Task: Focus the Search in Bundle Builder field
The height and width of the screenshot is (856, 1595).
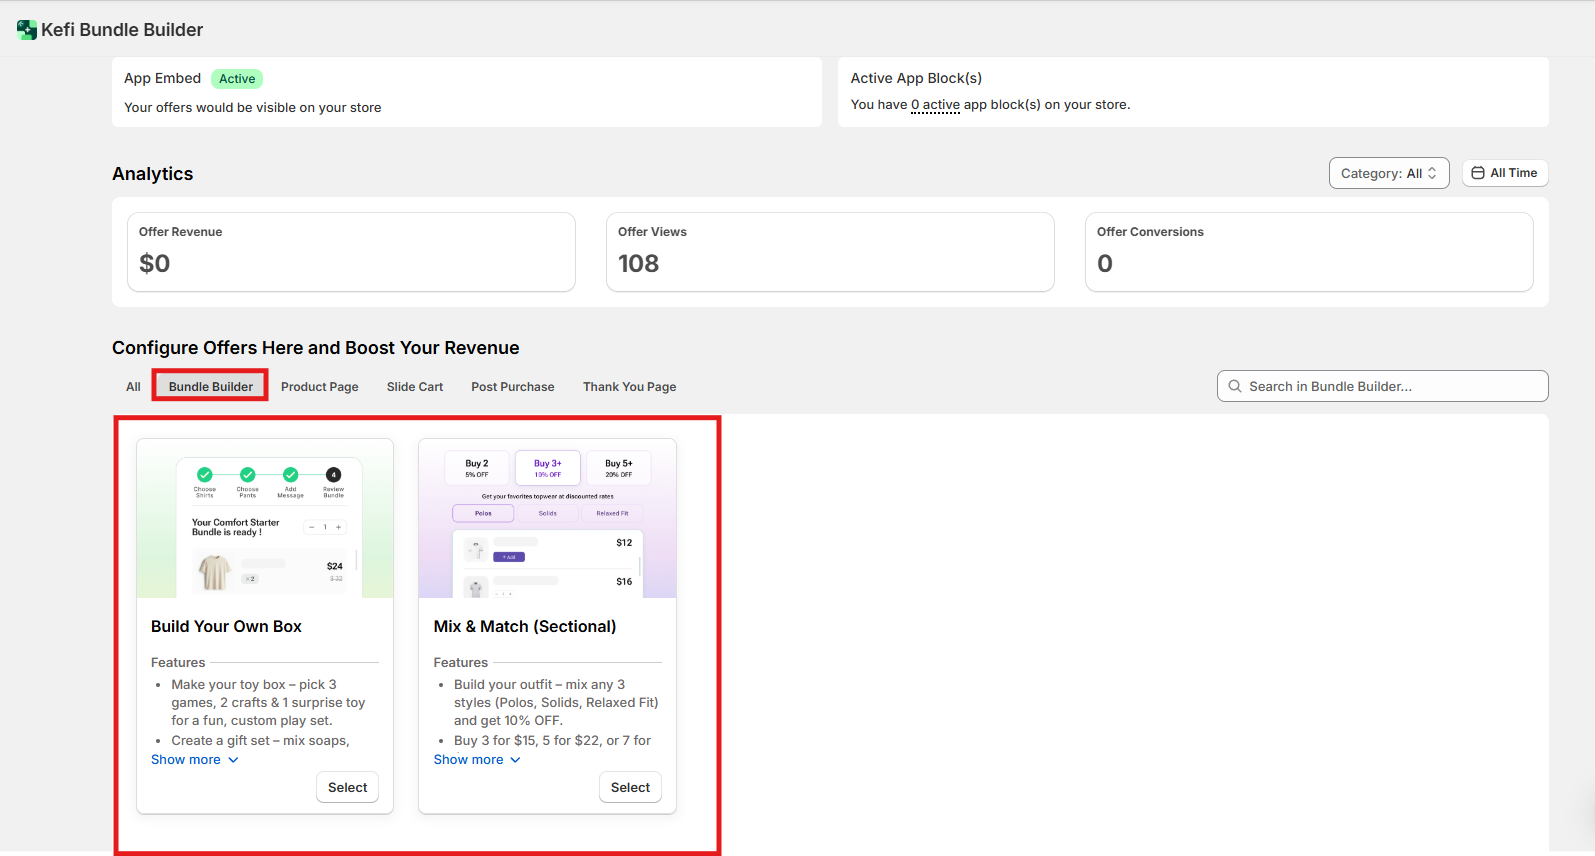Action: pyautogui.click(x=1390, y=386)
